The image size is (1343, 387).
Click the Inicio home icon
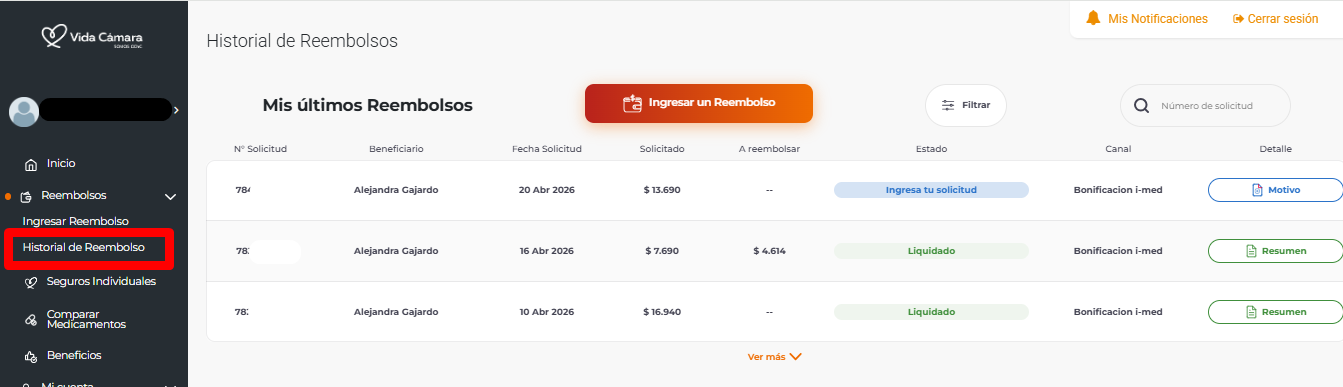point(30,164)
